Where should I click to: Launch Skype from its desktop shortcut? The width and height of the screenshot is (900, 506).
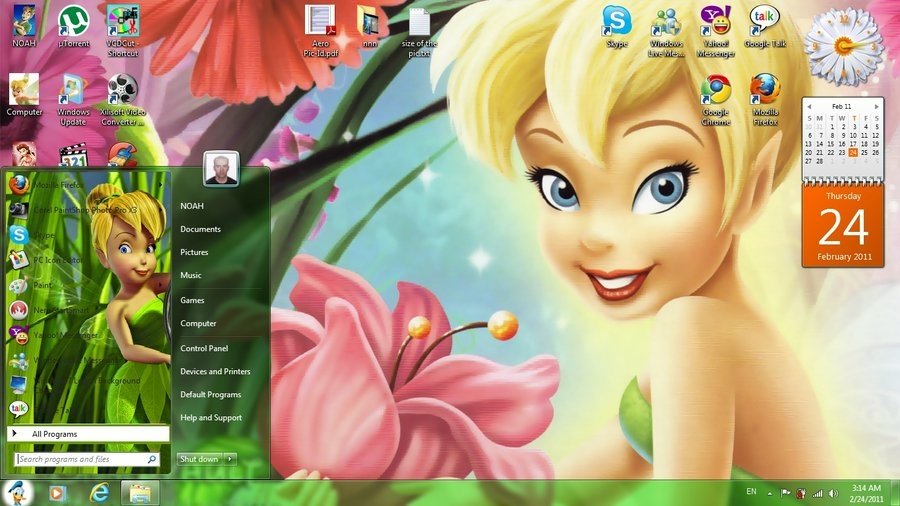click(x=617, y=26)
